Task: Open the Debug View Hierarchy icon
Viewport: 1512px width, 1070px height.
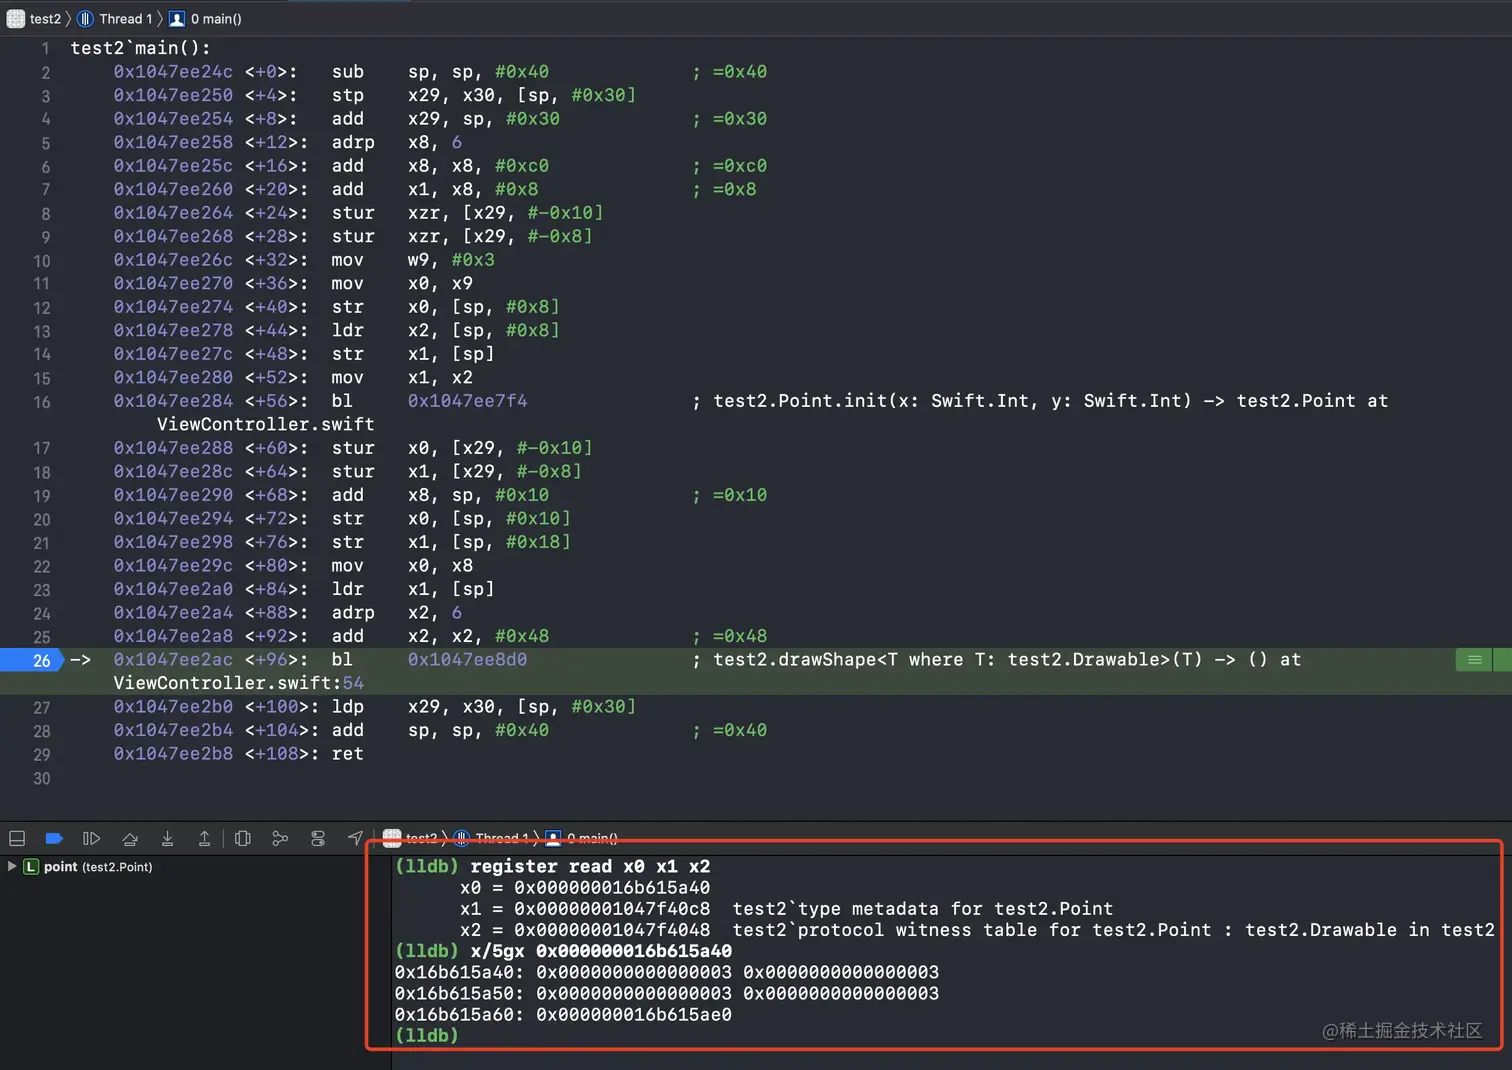Action: [x=242, y=838]
